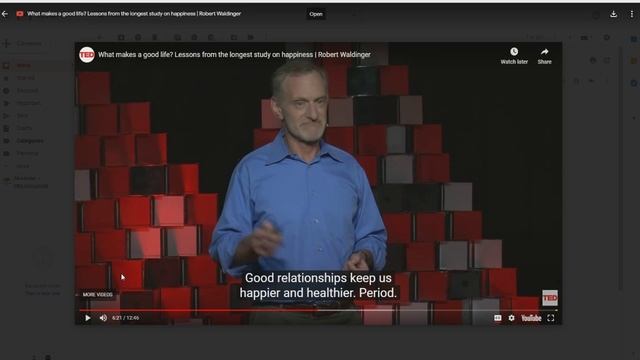640x360 pixels.
Task: Open the video title link inside the player
Action: click(234, 55)
